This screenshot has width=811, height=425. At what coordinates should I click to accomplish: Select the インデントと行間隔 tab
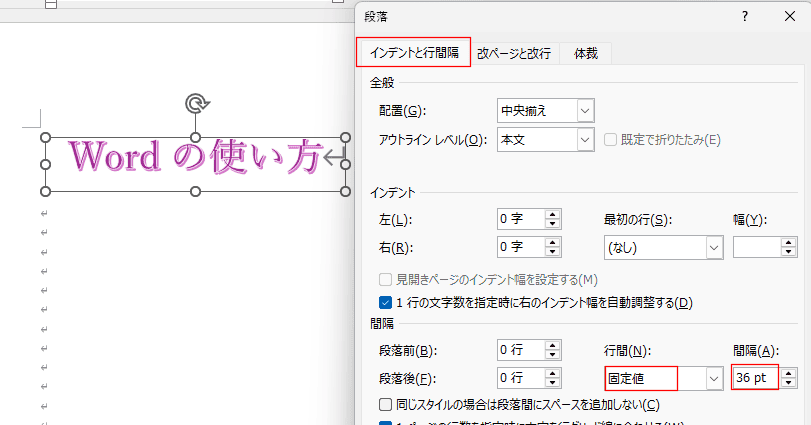413,52
